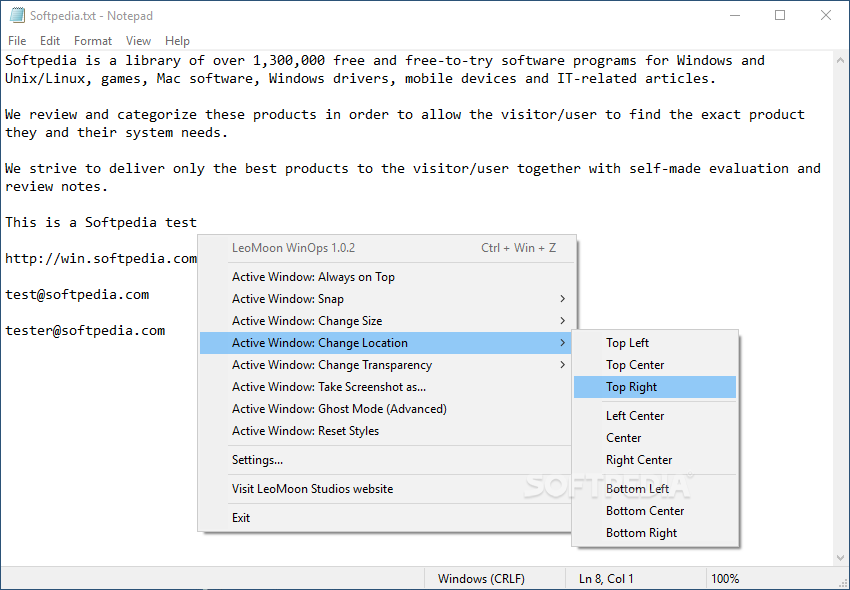Expand Active Window: Change Transparency submenu
850x590 pixels.
click(385, 364)
